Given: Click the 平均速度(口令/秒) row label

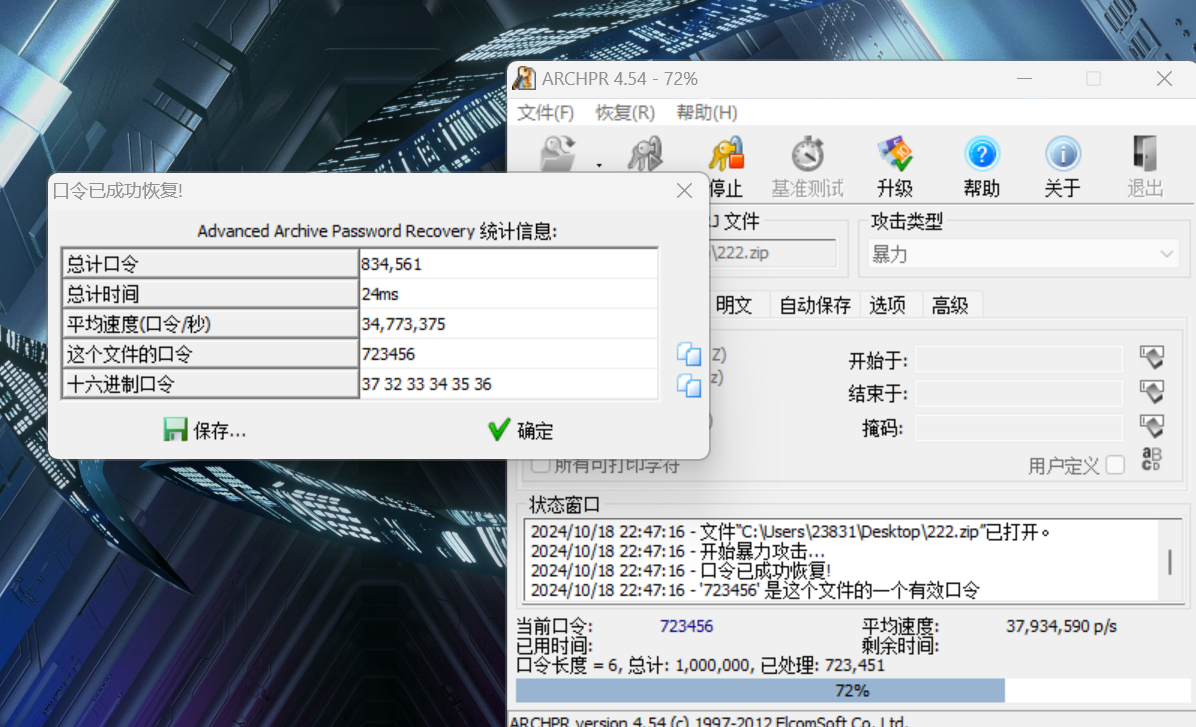Looking at the screenshot, I should click(211, 324).
